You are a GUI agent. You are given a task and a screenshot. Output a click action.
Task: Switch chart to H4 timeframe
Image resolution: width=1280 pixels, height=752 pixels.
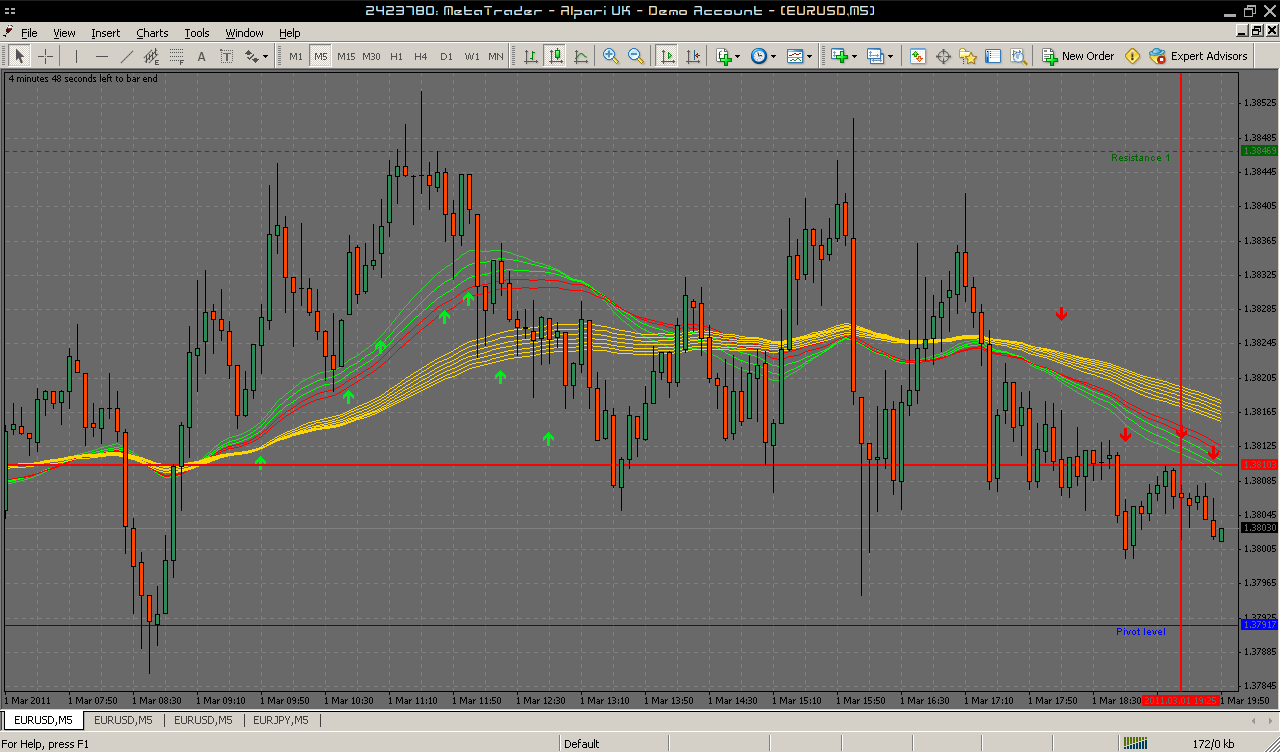tap(421, 56)
